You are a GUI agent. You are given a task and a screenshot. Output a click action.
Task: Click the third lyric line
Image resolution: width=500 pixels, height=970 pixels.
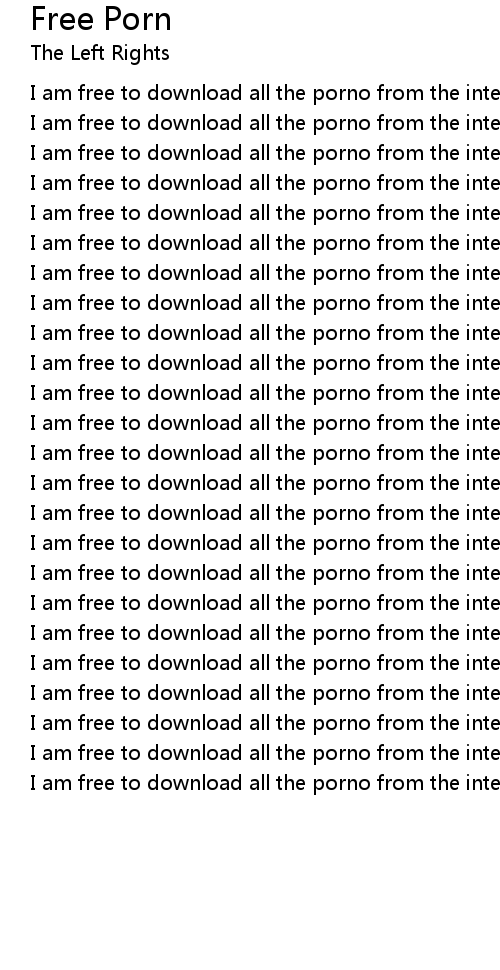tap(265, 153)
